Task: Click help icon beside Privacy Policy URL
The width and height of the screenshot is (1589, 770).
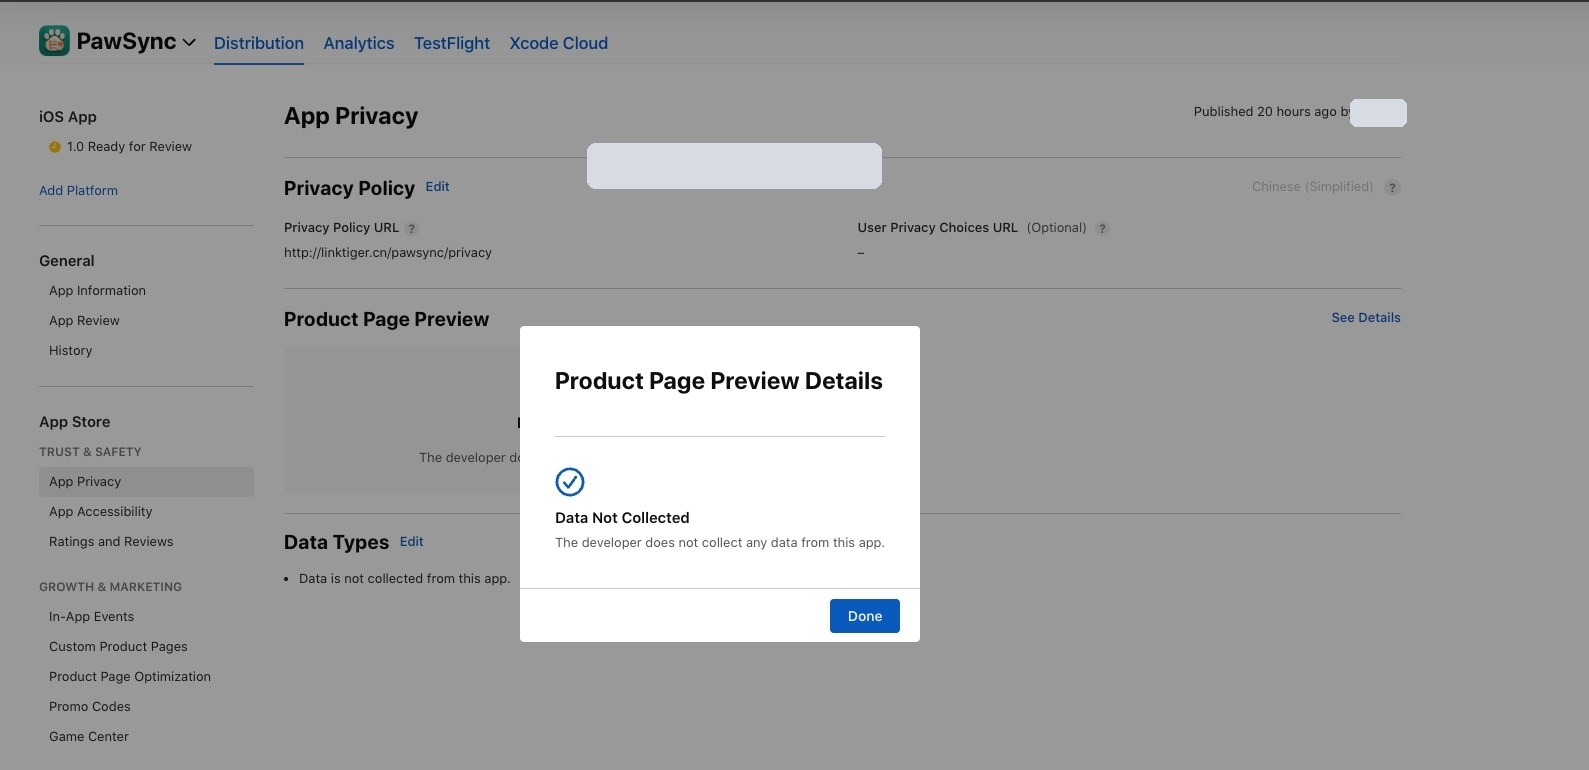Action: [x=411, y=228]
